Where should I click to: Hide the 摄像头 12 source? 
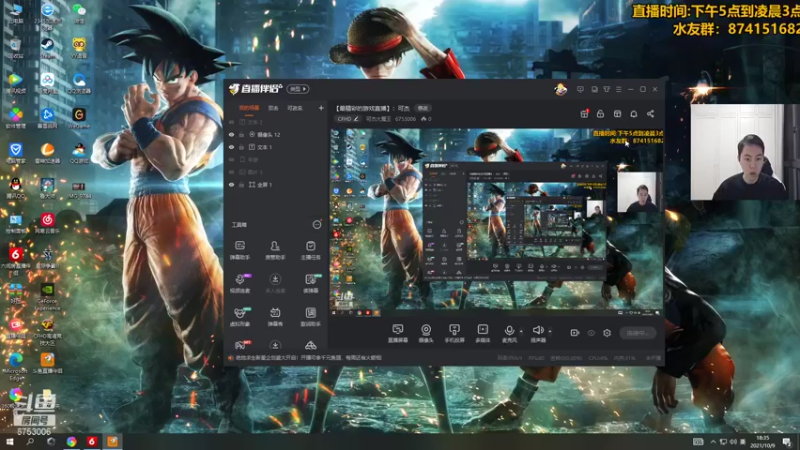tap(232, 135)
